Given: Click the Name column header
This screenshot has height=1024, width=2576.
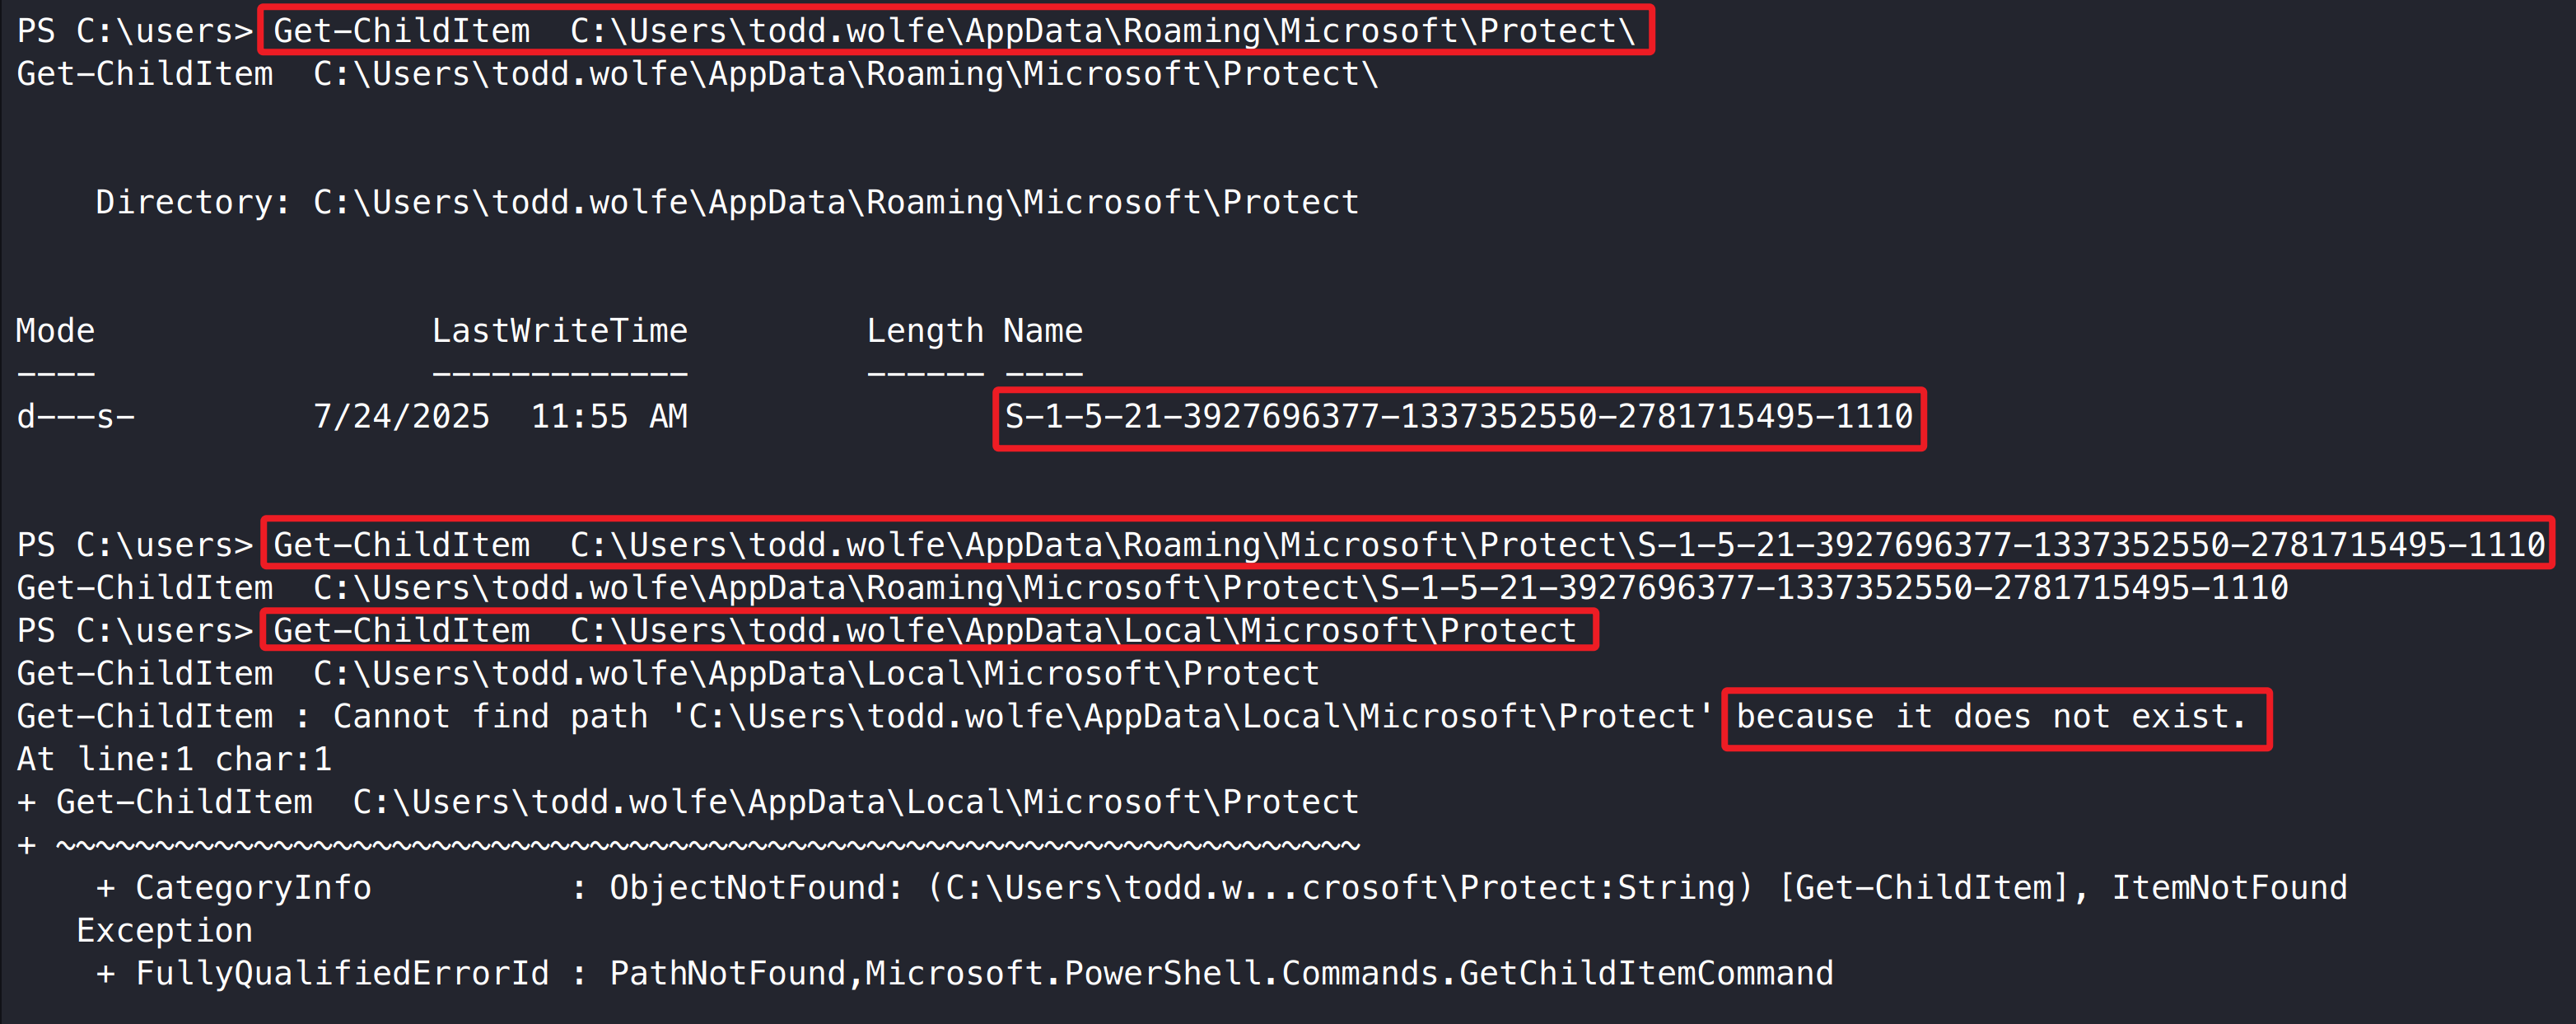Looking at the screenshot, I should click(1042, 331).
